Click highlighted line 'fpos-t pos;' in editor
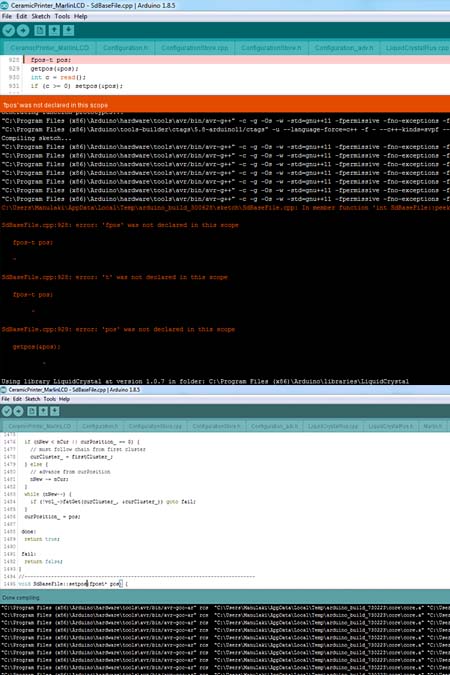This screenshot has height=675, width=450. [x=51, y=60]
